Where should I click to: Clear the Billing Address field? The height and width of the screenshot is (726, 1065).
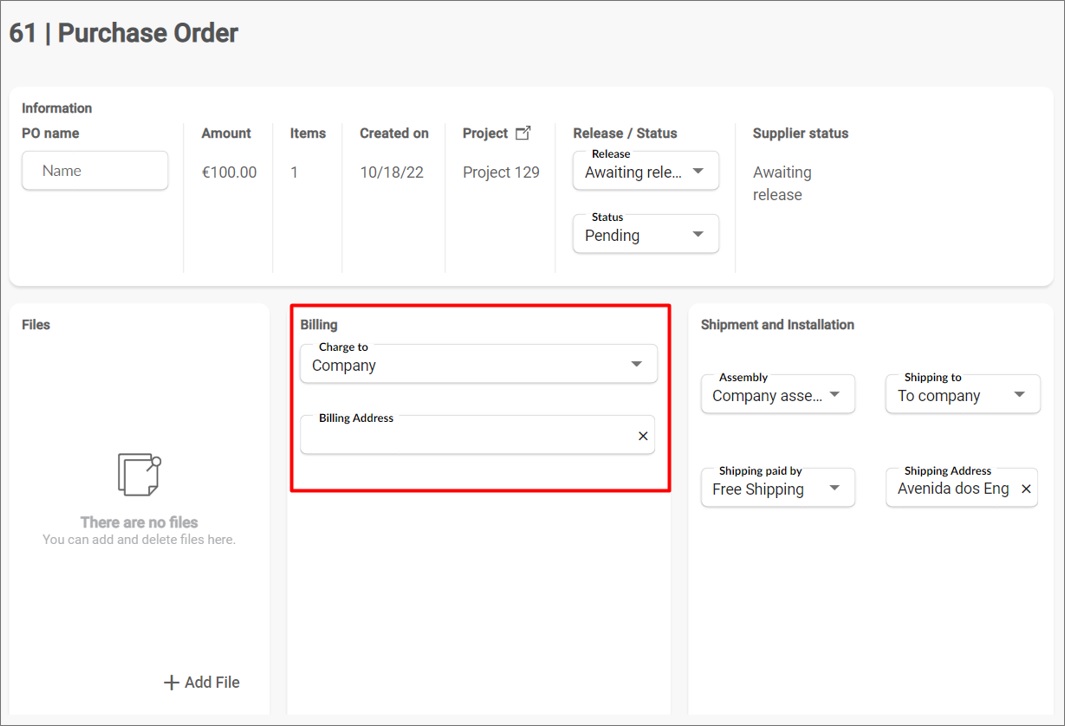(x=643, y=436)
